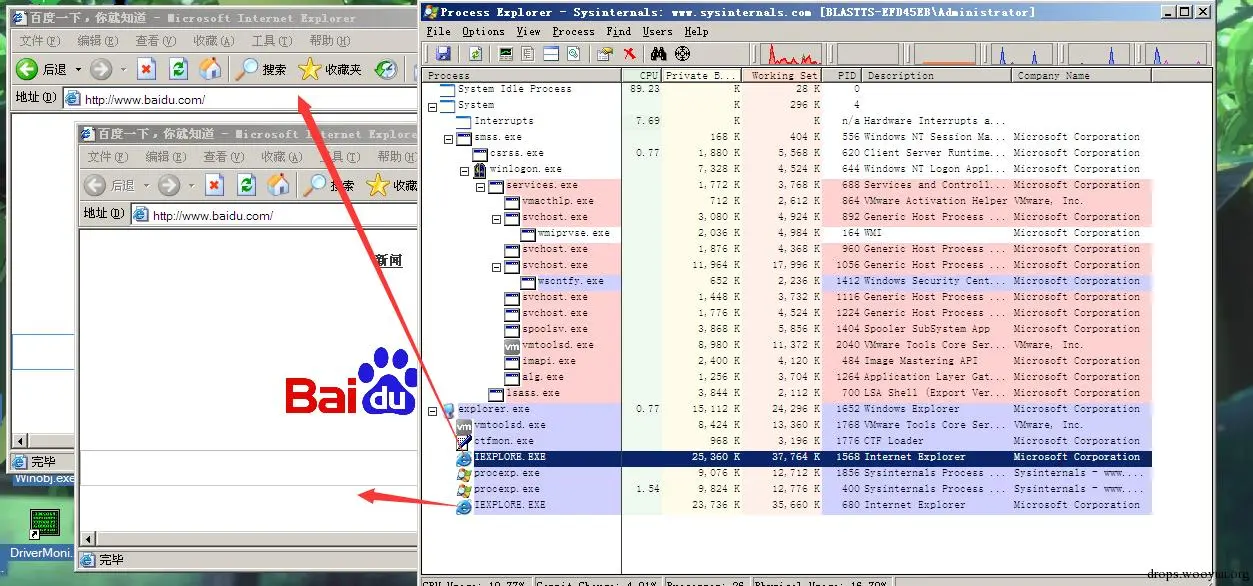Viewport: 1253px width, 586px height.
Task: Open Back history dropdown in the front IE window
Action: pyautogui.click(x=145, y=186)
